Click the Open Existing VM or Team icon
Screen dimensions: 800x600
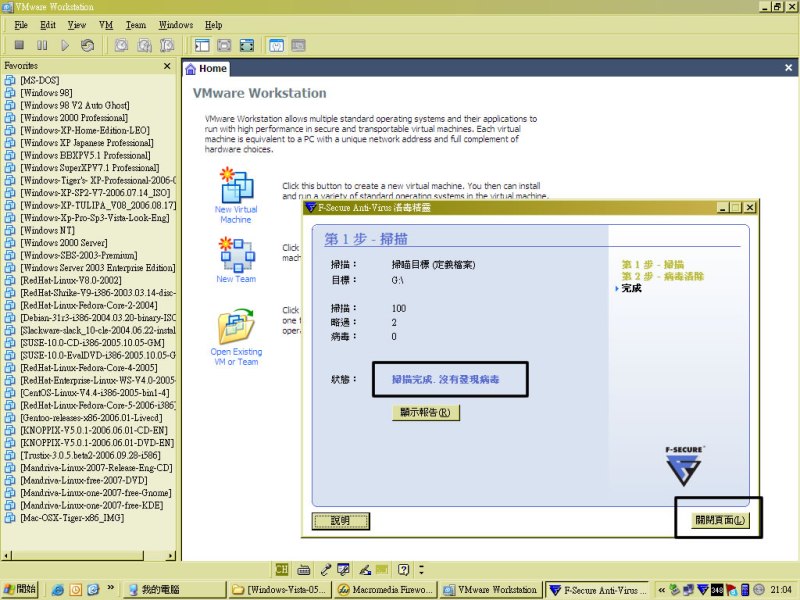pyautogui.click(x=236, y=327)
